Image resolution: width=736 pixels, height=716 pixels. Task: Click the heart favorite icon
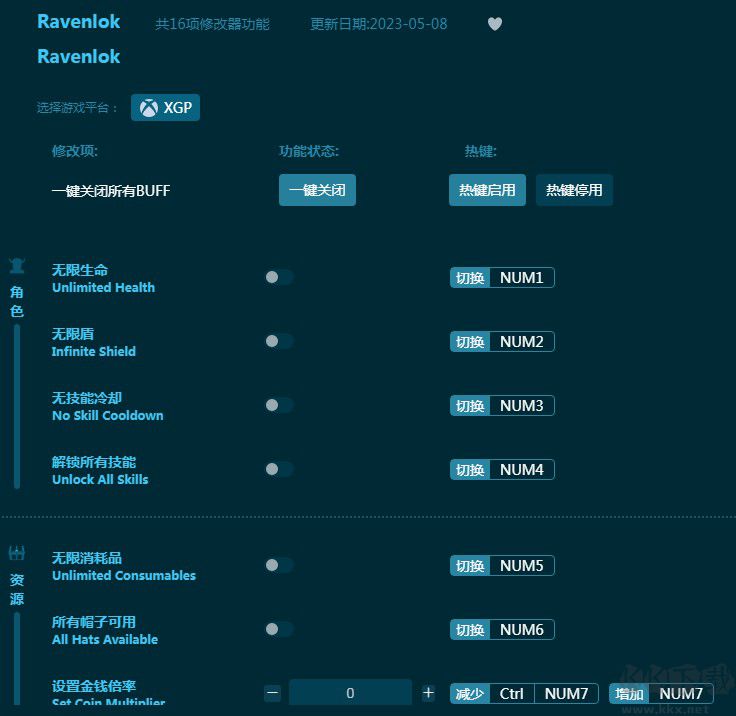(x=495, y=23)
